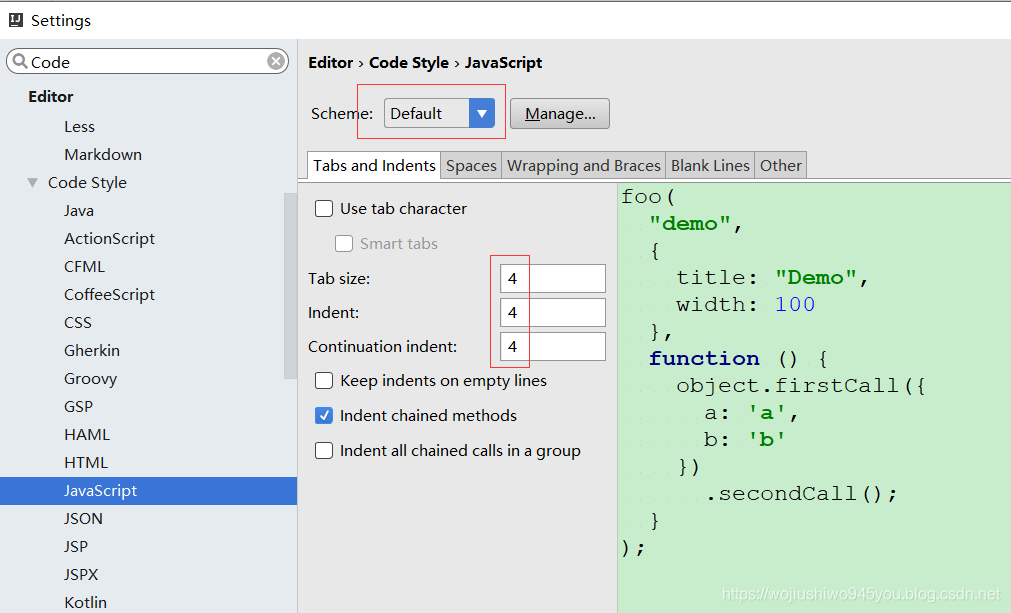Select GSP code style
Screen dimensions: 1011x613
[x=78, y=407]
